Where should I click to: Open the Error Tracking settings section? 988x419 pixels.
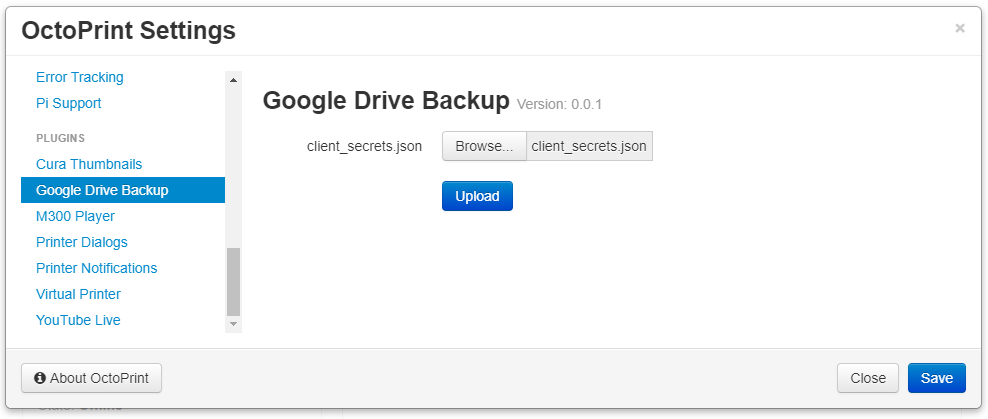80,77
